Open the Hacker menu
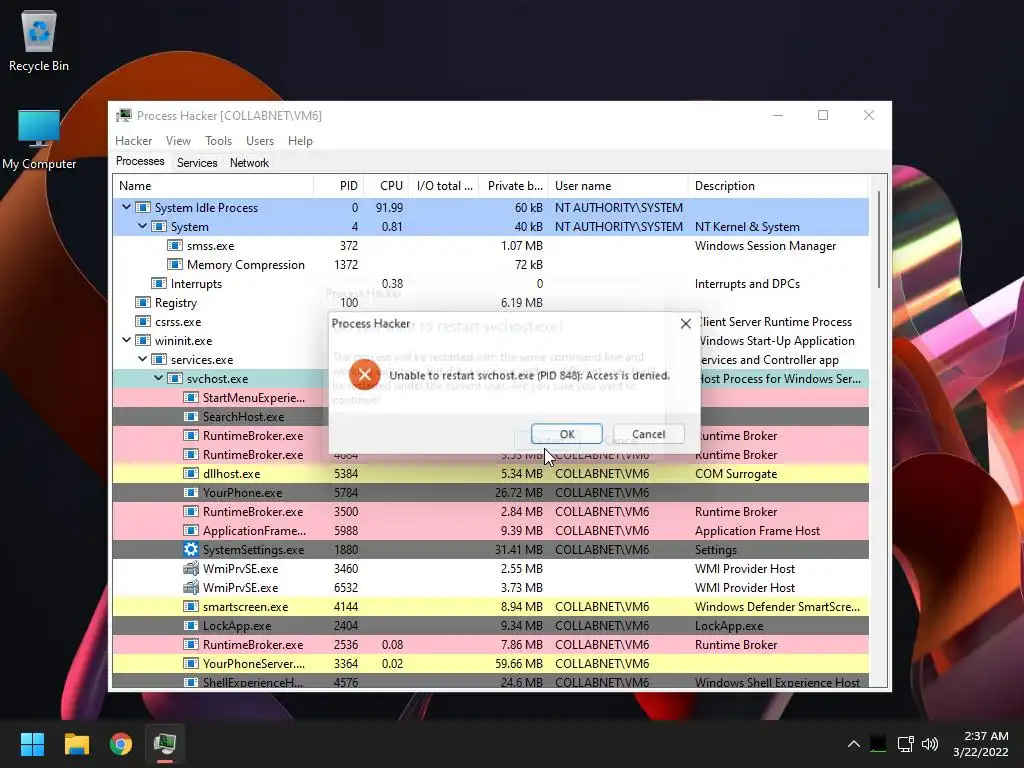 133,140
